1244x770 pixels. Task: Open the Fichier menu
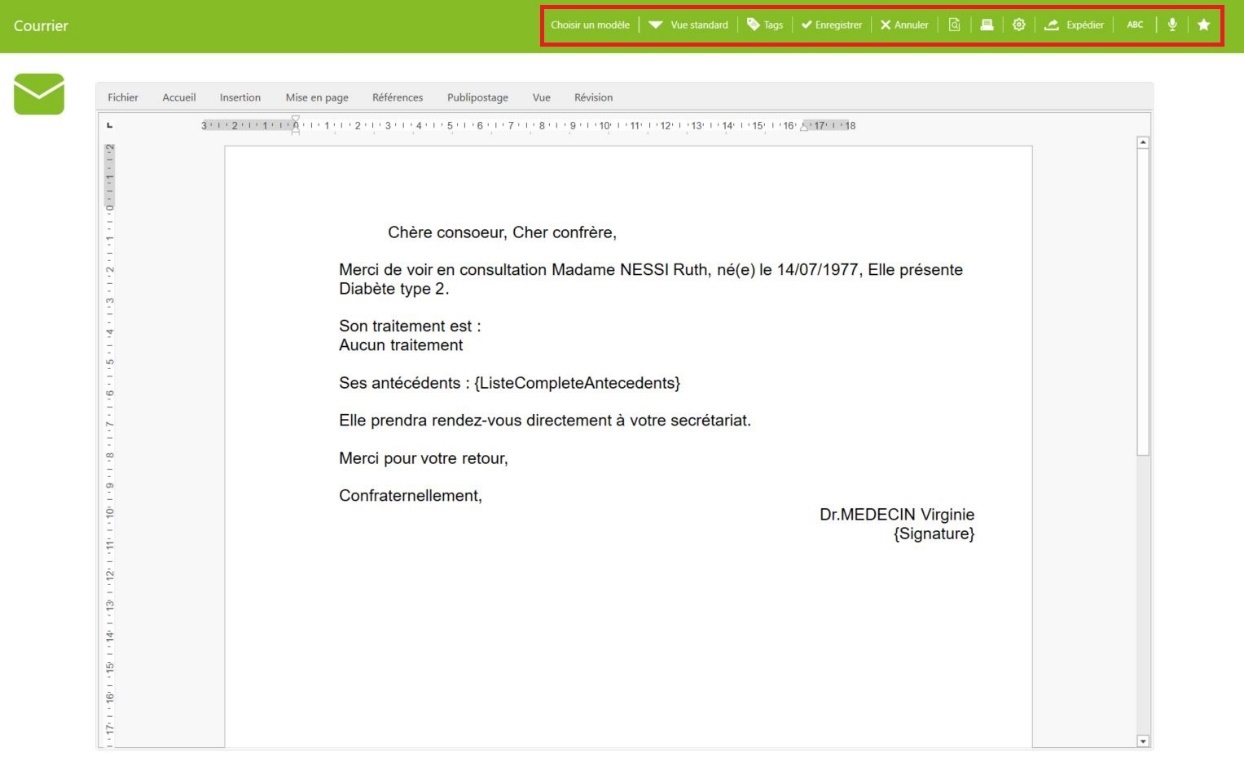tap(123, 97)
